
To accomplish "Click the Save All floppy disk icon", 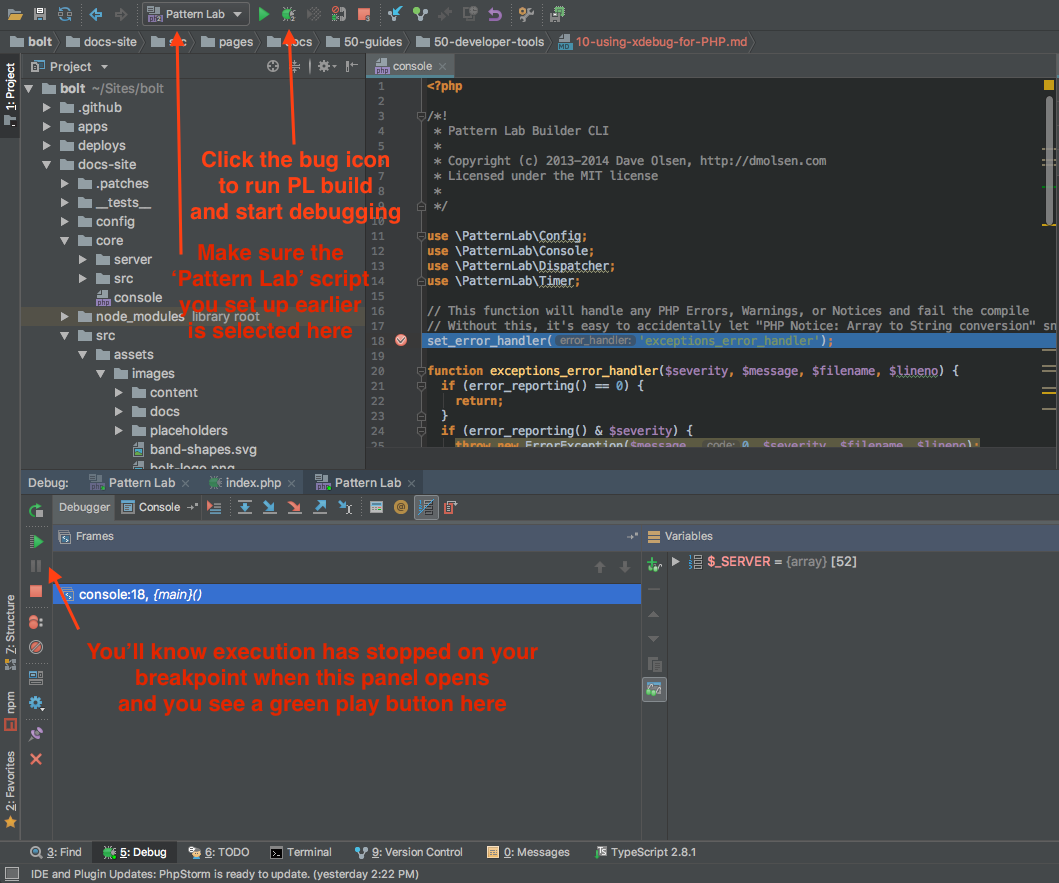I will click(x=40, y=14).
